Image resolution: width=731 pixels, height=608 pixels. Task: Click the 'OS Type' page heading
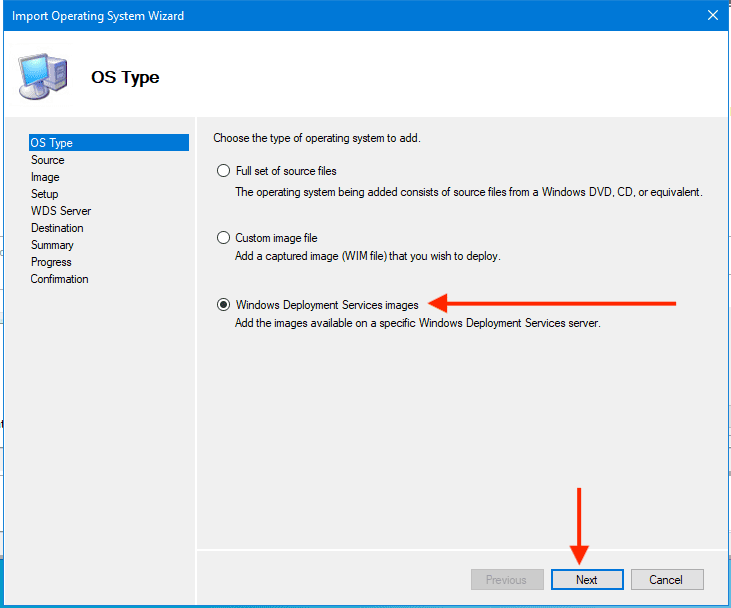[125, 77]
